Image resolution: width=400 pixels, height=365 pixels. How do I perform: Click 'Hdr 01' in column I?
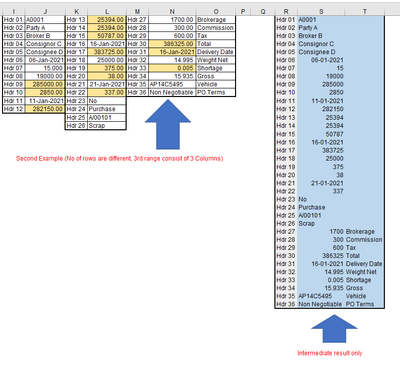point(13,20)
